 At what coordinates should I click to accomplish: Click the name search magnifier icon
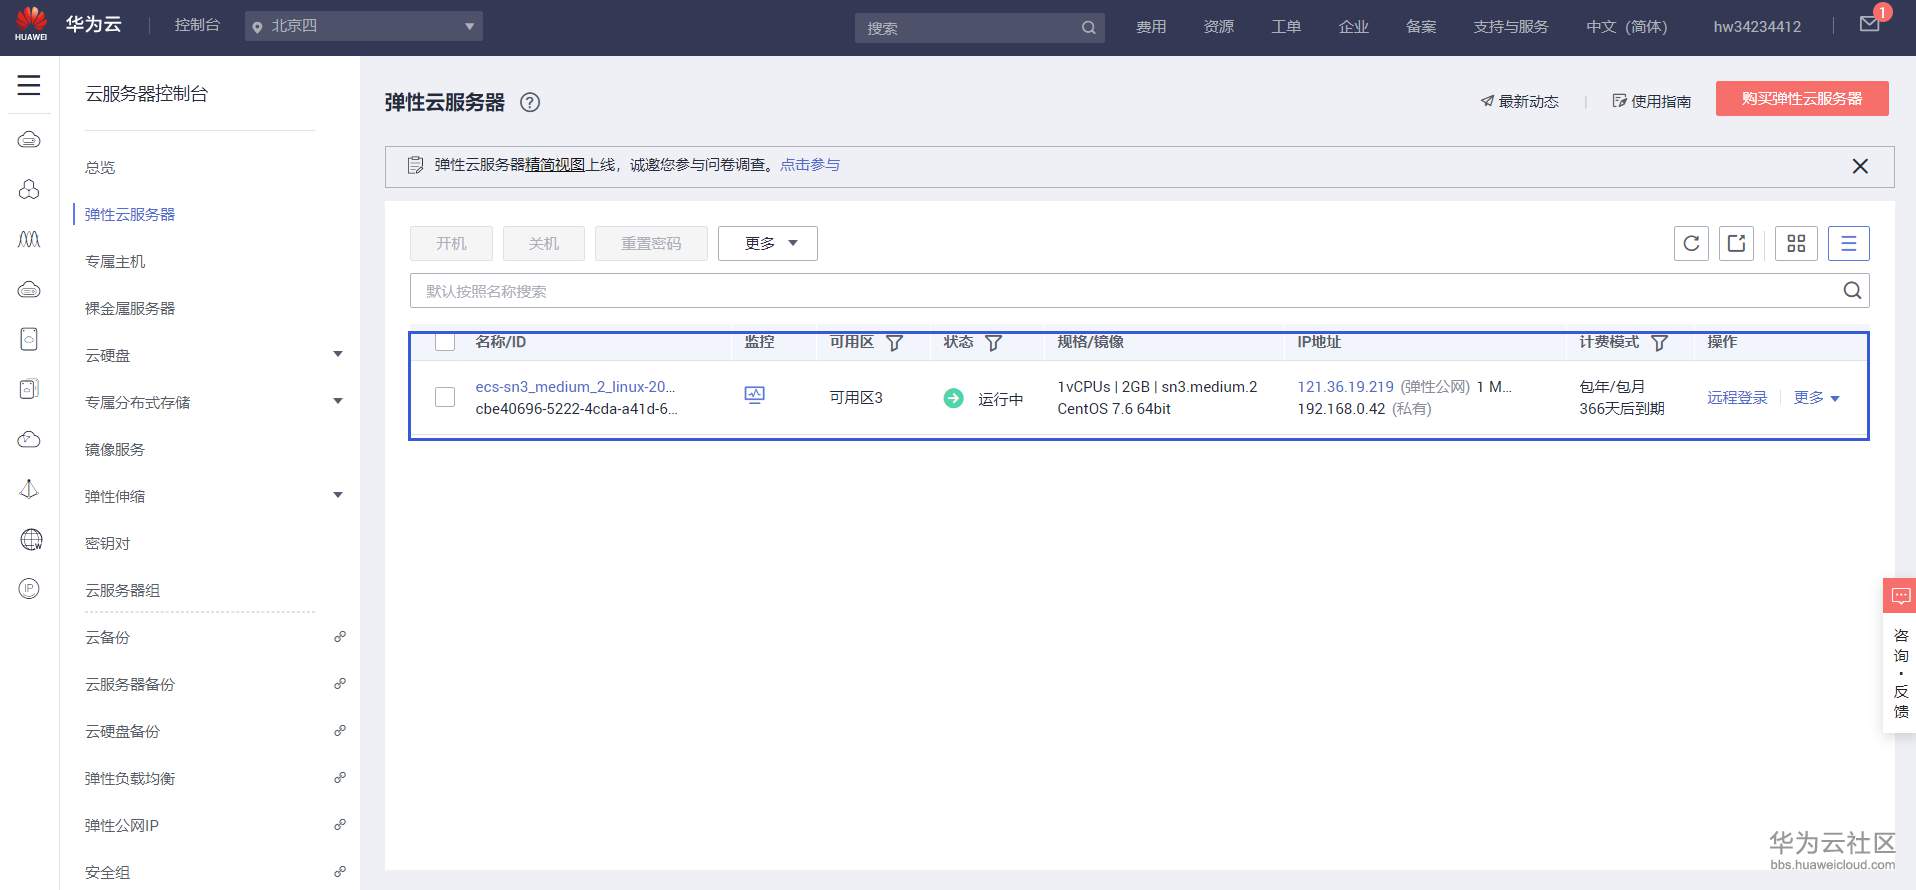[x=1853, y=291]
